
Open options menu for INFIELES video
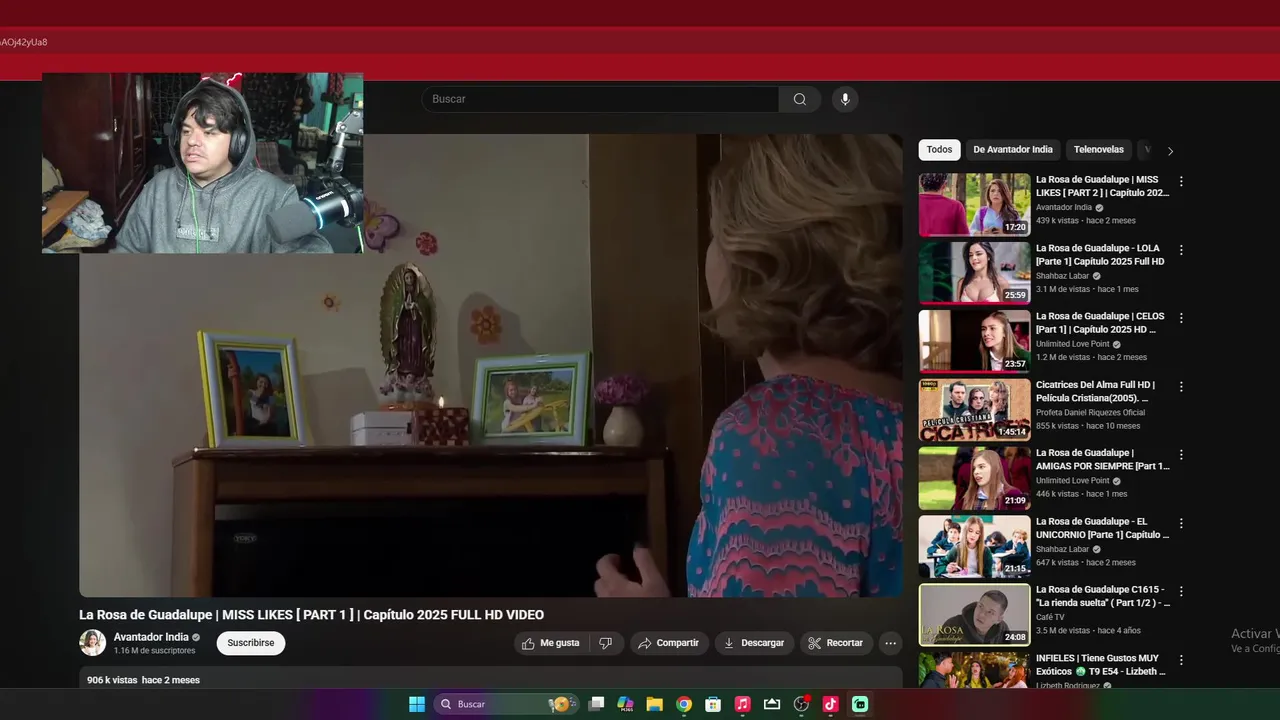[x=1181, y=660]
